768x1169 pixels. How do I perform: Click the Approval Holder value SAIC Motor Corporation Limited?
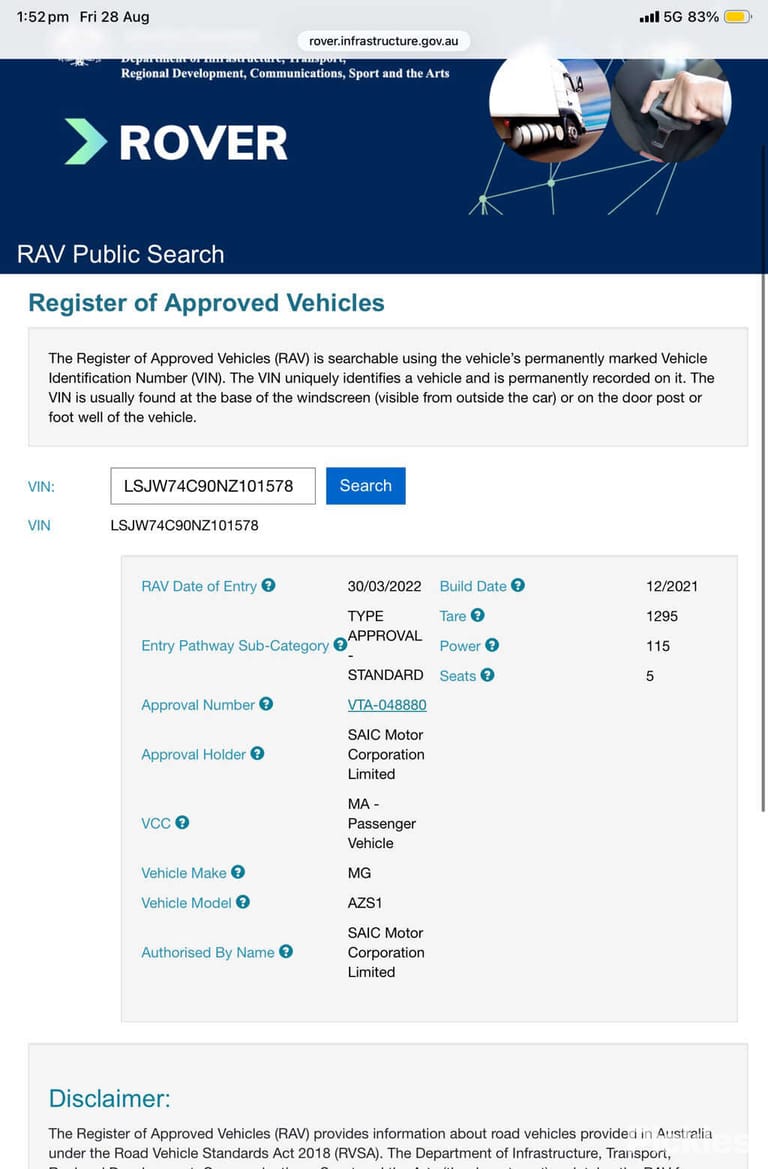tap(386, 754)
